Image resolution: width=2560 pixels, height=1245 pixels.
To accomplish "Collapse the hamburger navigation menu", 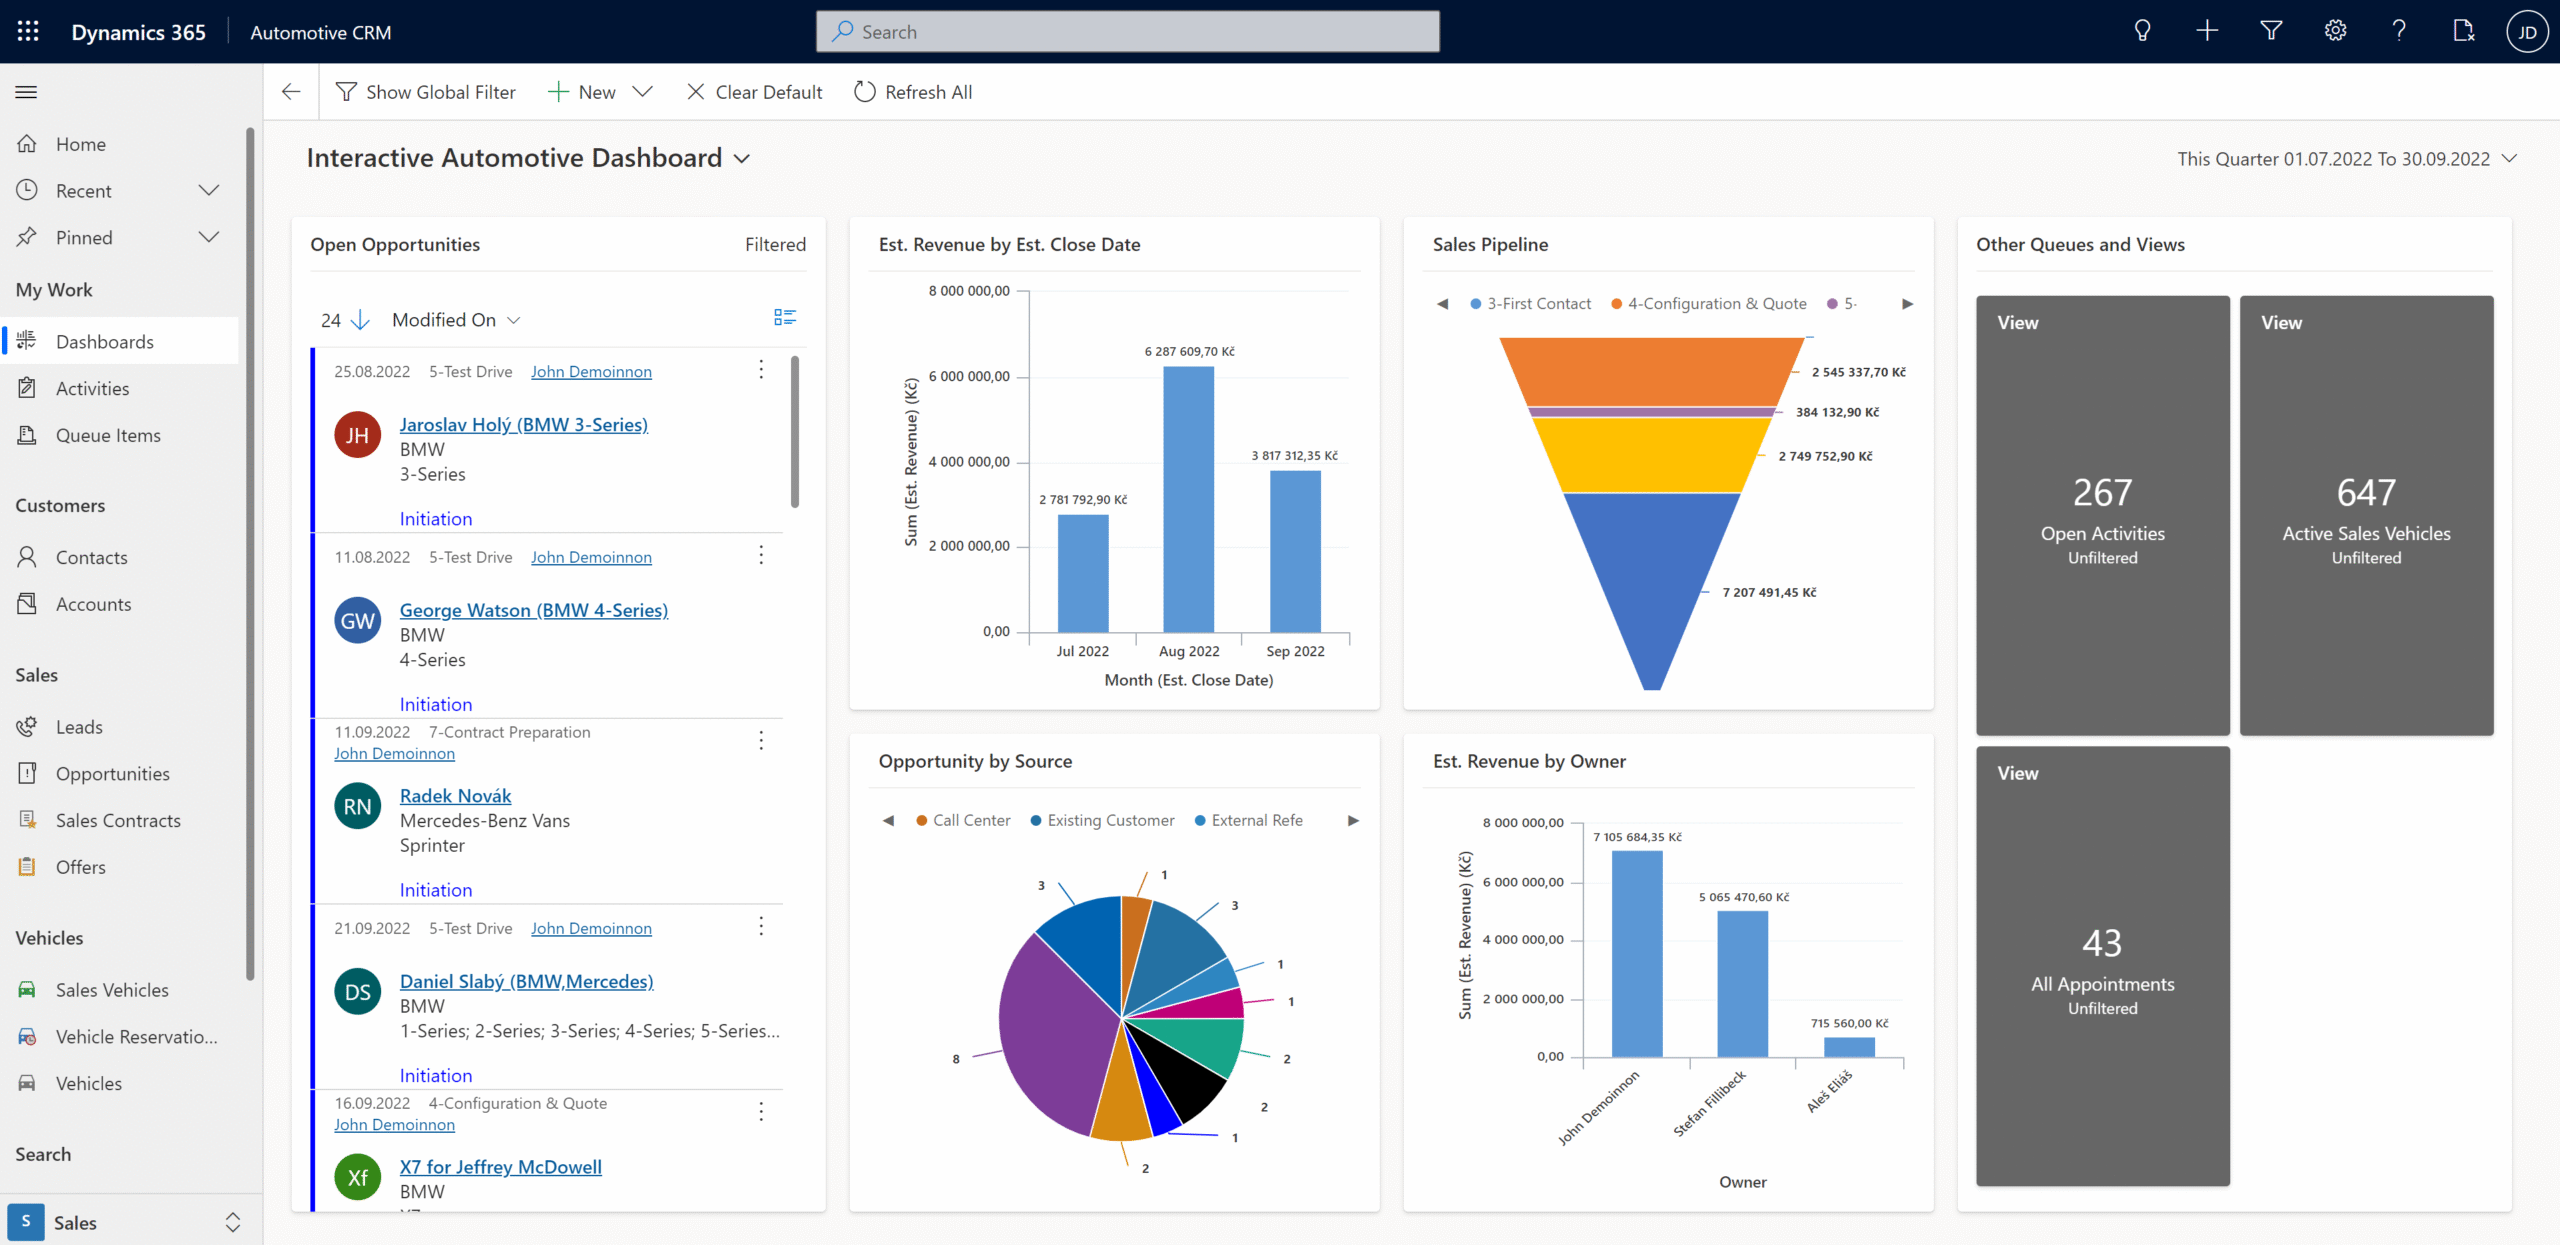I will (x=27, y=92).
